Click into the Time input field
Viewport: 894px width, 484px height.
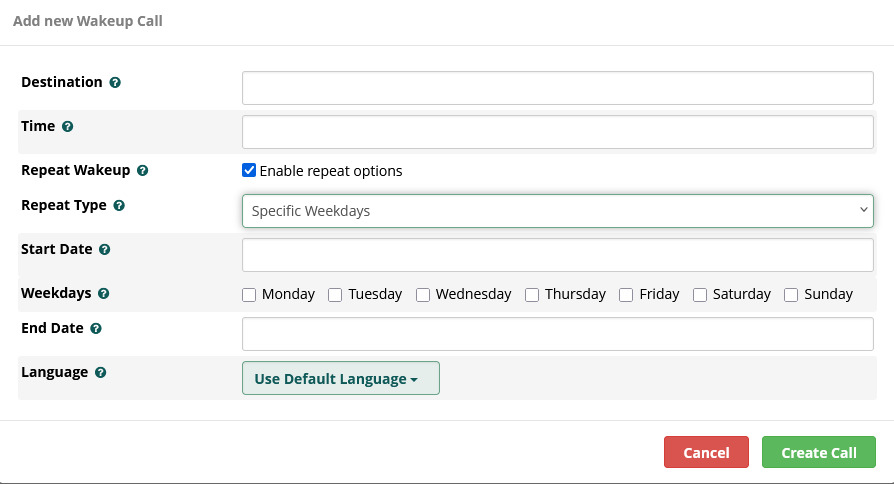click(x=557, y=132)
